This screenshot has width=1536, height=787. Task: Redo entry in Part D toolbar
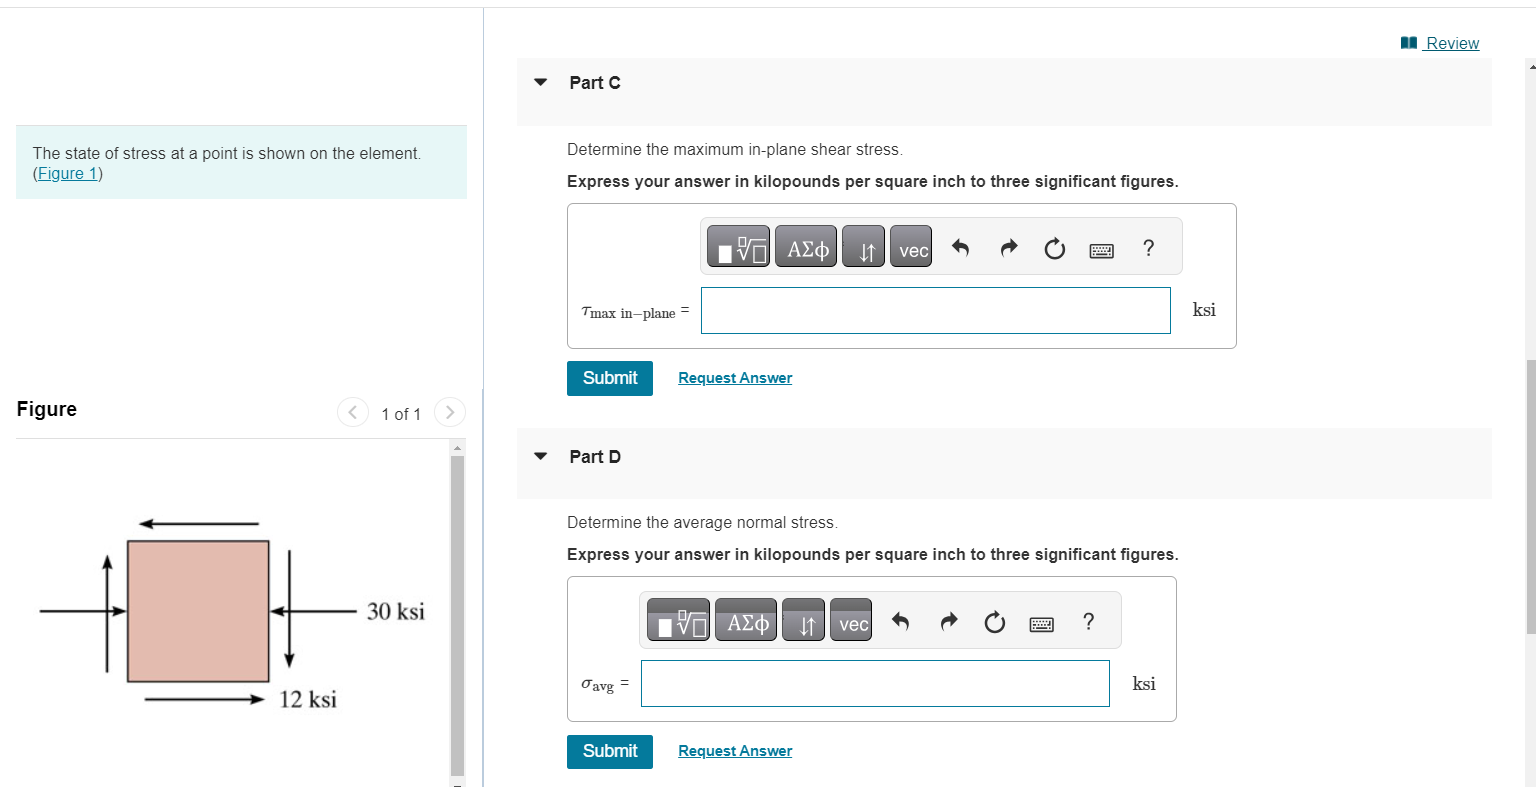948,622
